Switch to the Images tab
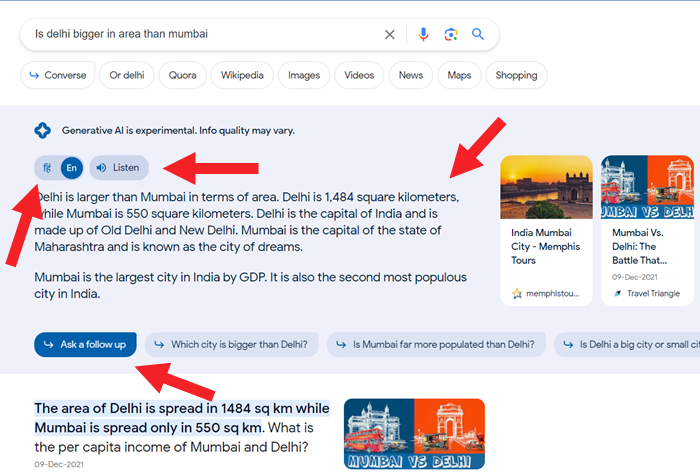Screen dimensions: 700x476 click(304, 75)
